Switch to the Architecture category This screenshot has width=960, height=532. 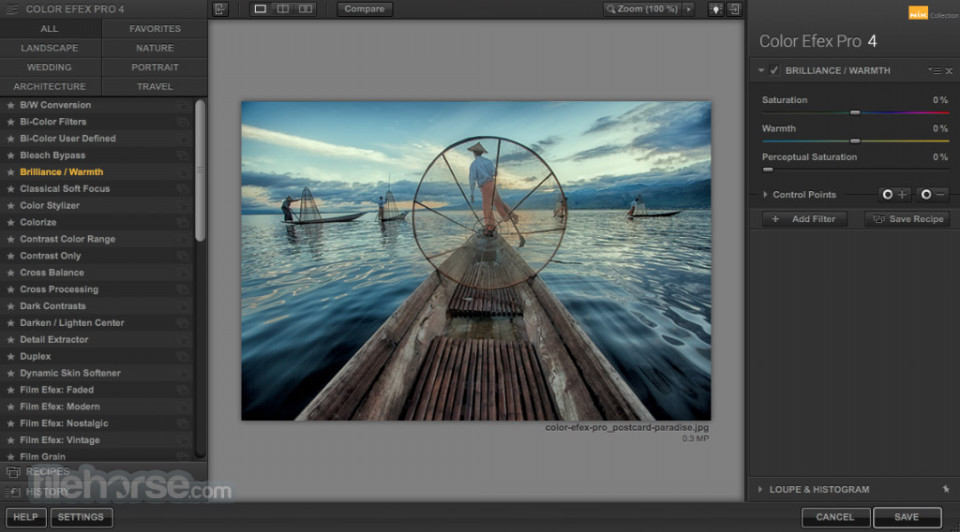(x=50, y=86)
